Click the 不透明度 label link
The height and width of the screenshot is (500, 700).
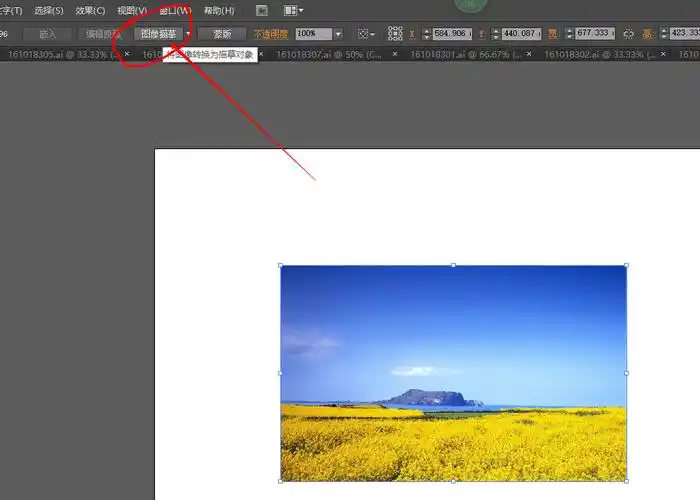271,34
